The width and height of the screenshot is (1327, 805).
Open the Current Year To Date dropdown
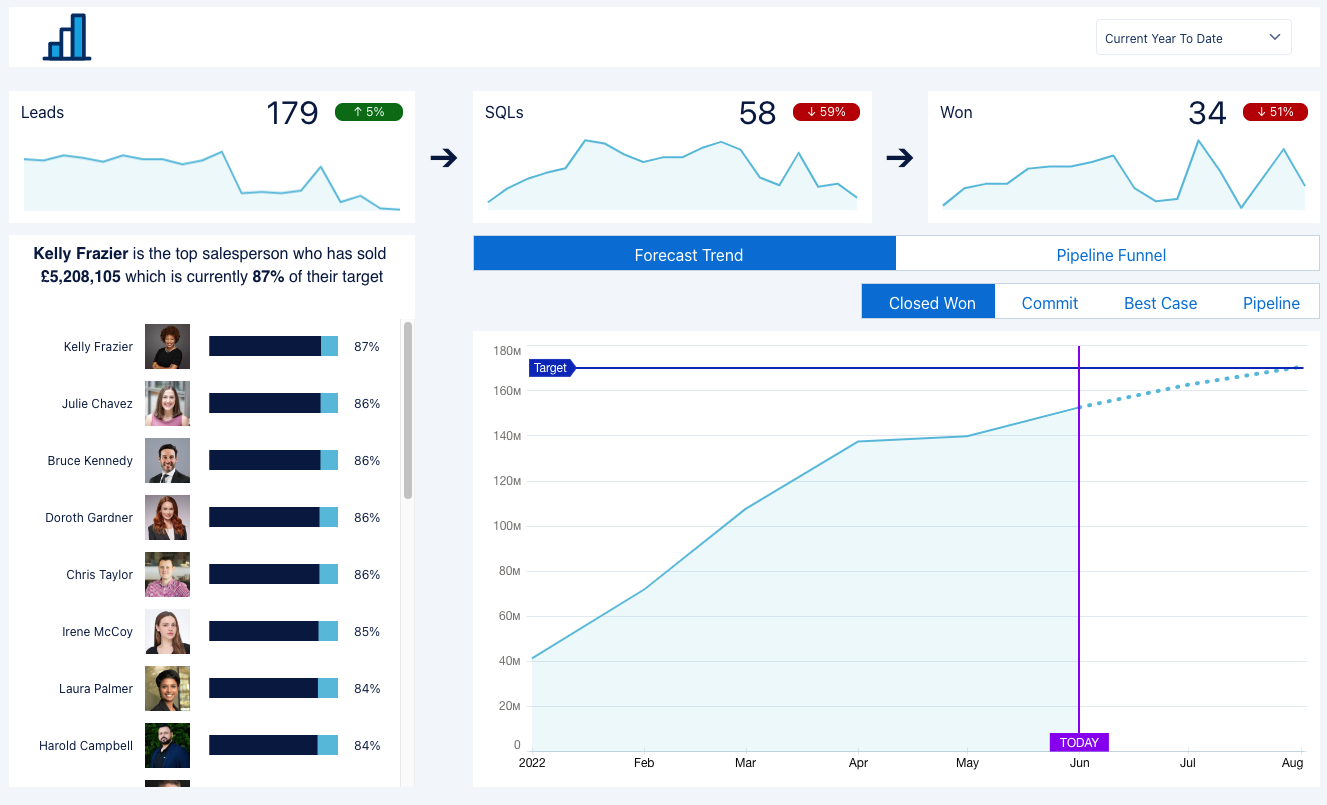[1193, 38]
